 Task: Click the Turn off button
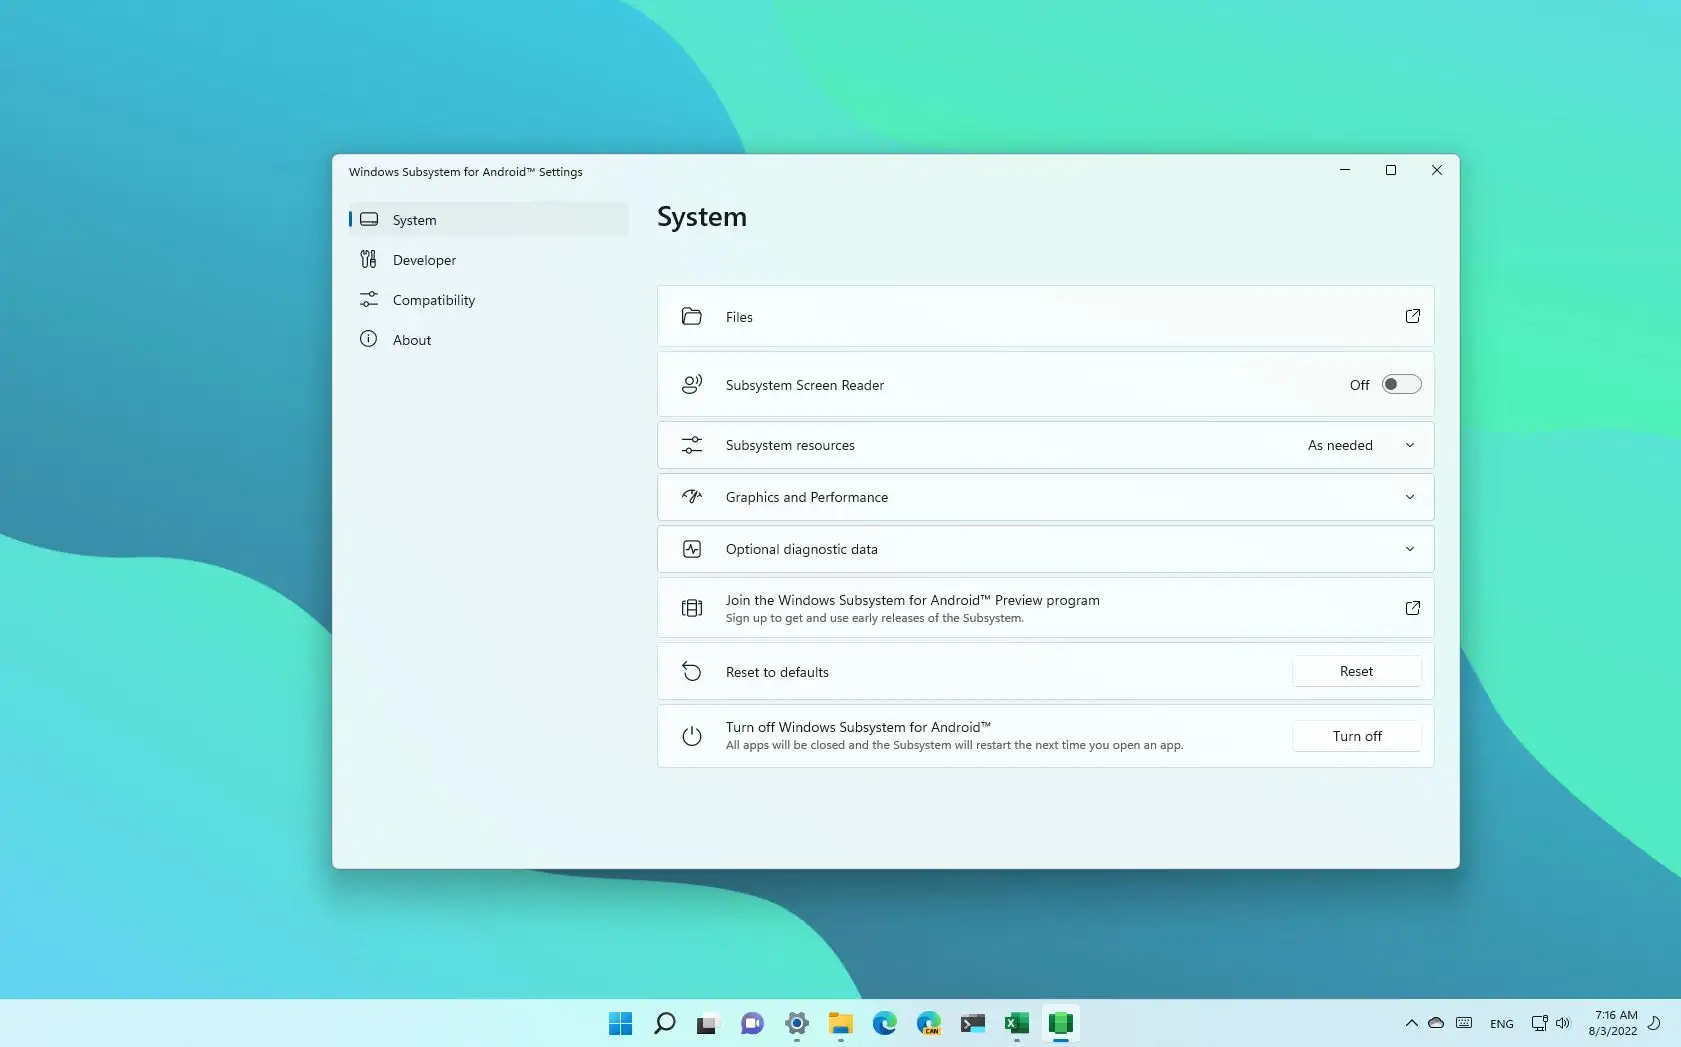point(1357,736)
